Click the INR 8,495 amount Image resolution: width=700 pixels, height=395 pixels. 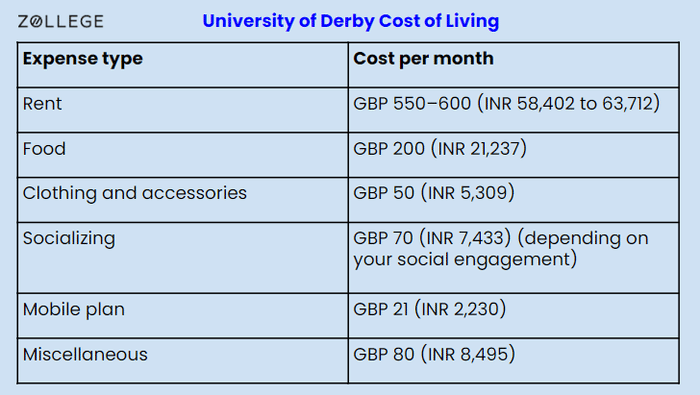[x=468, y=354]
